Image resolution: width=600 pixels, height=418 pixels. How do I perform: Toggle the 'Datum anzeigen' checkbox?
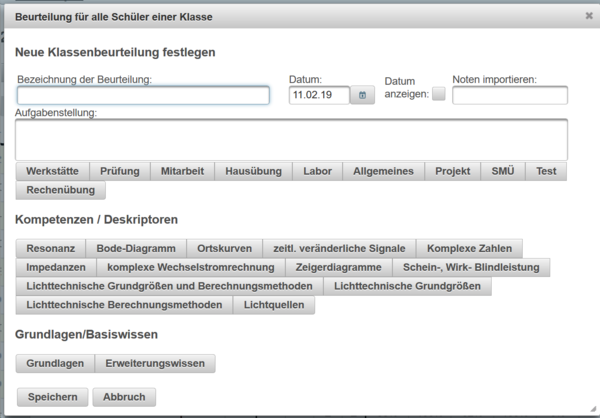point(438,94)
